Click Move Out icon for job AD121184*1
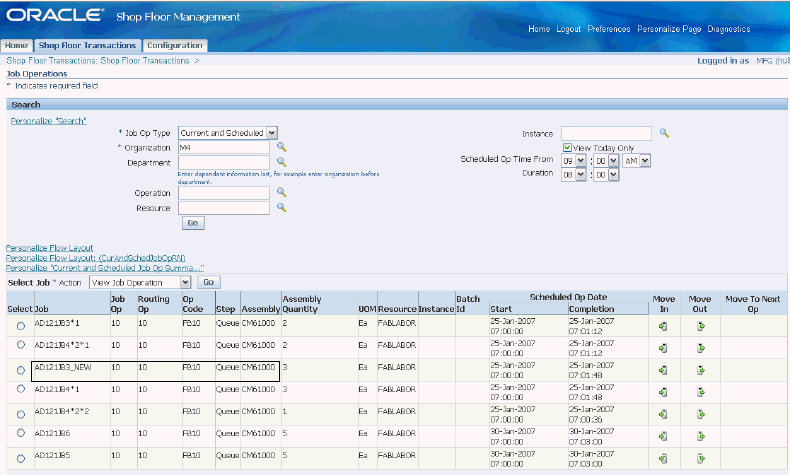 pyautogui.click(x=700, y=392)
